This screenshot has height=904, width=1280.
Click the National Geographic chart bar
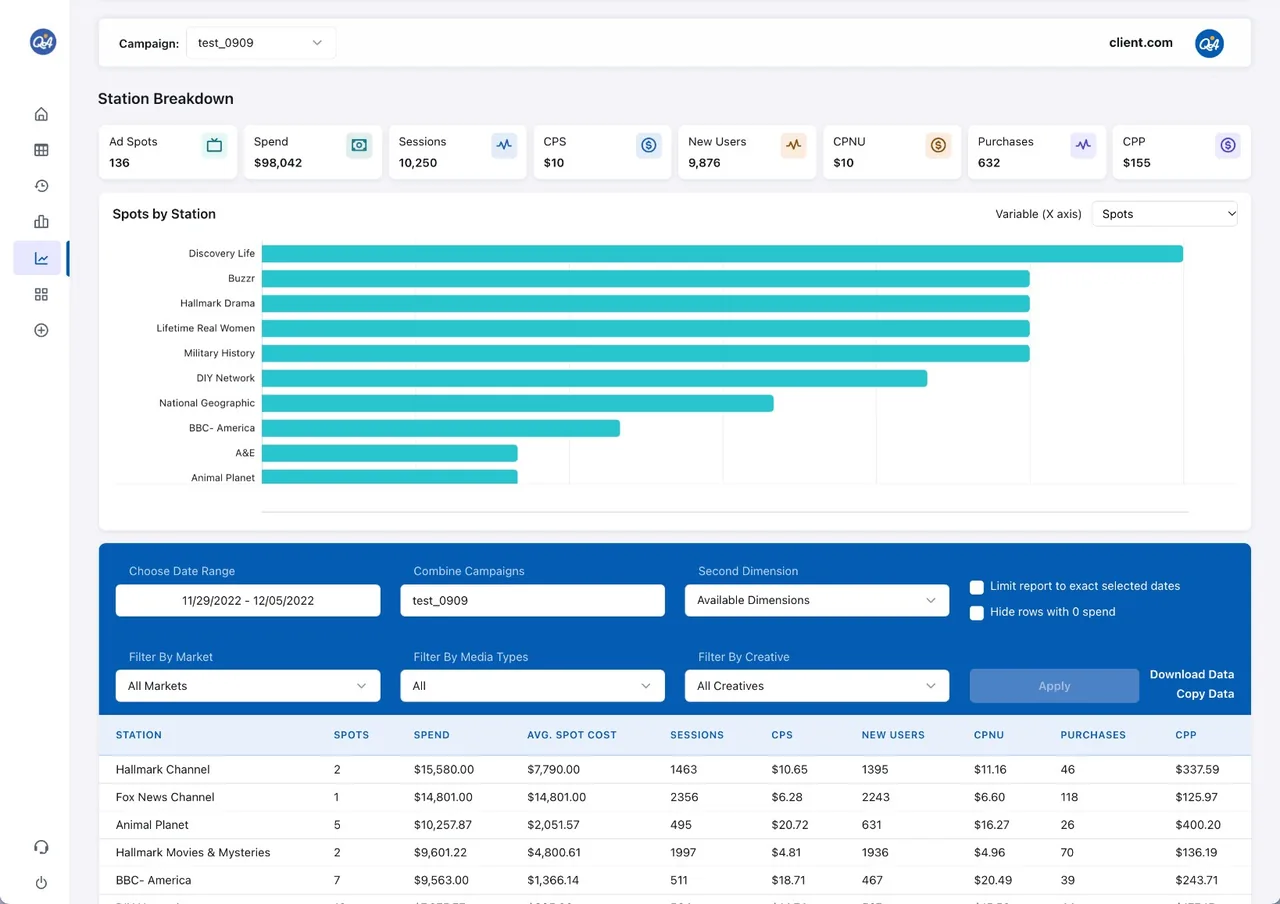point(518,403)
